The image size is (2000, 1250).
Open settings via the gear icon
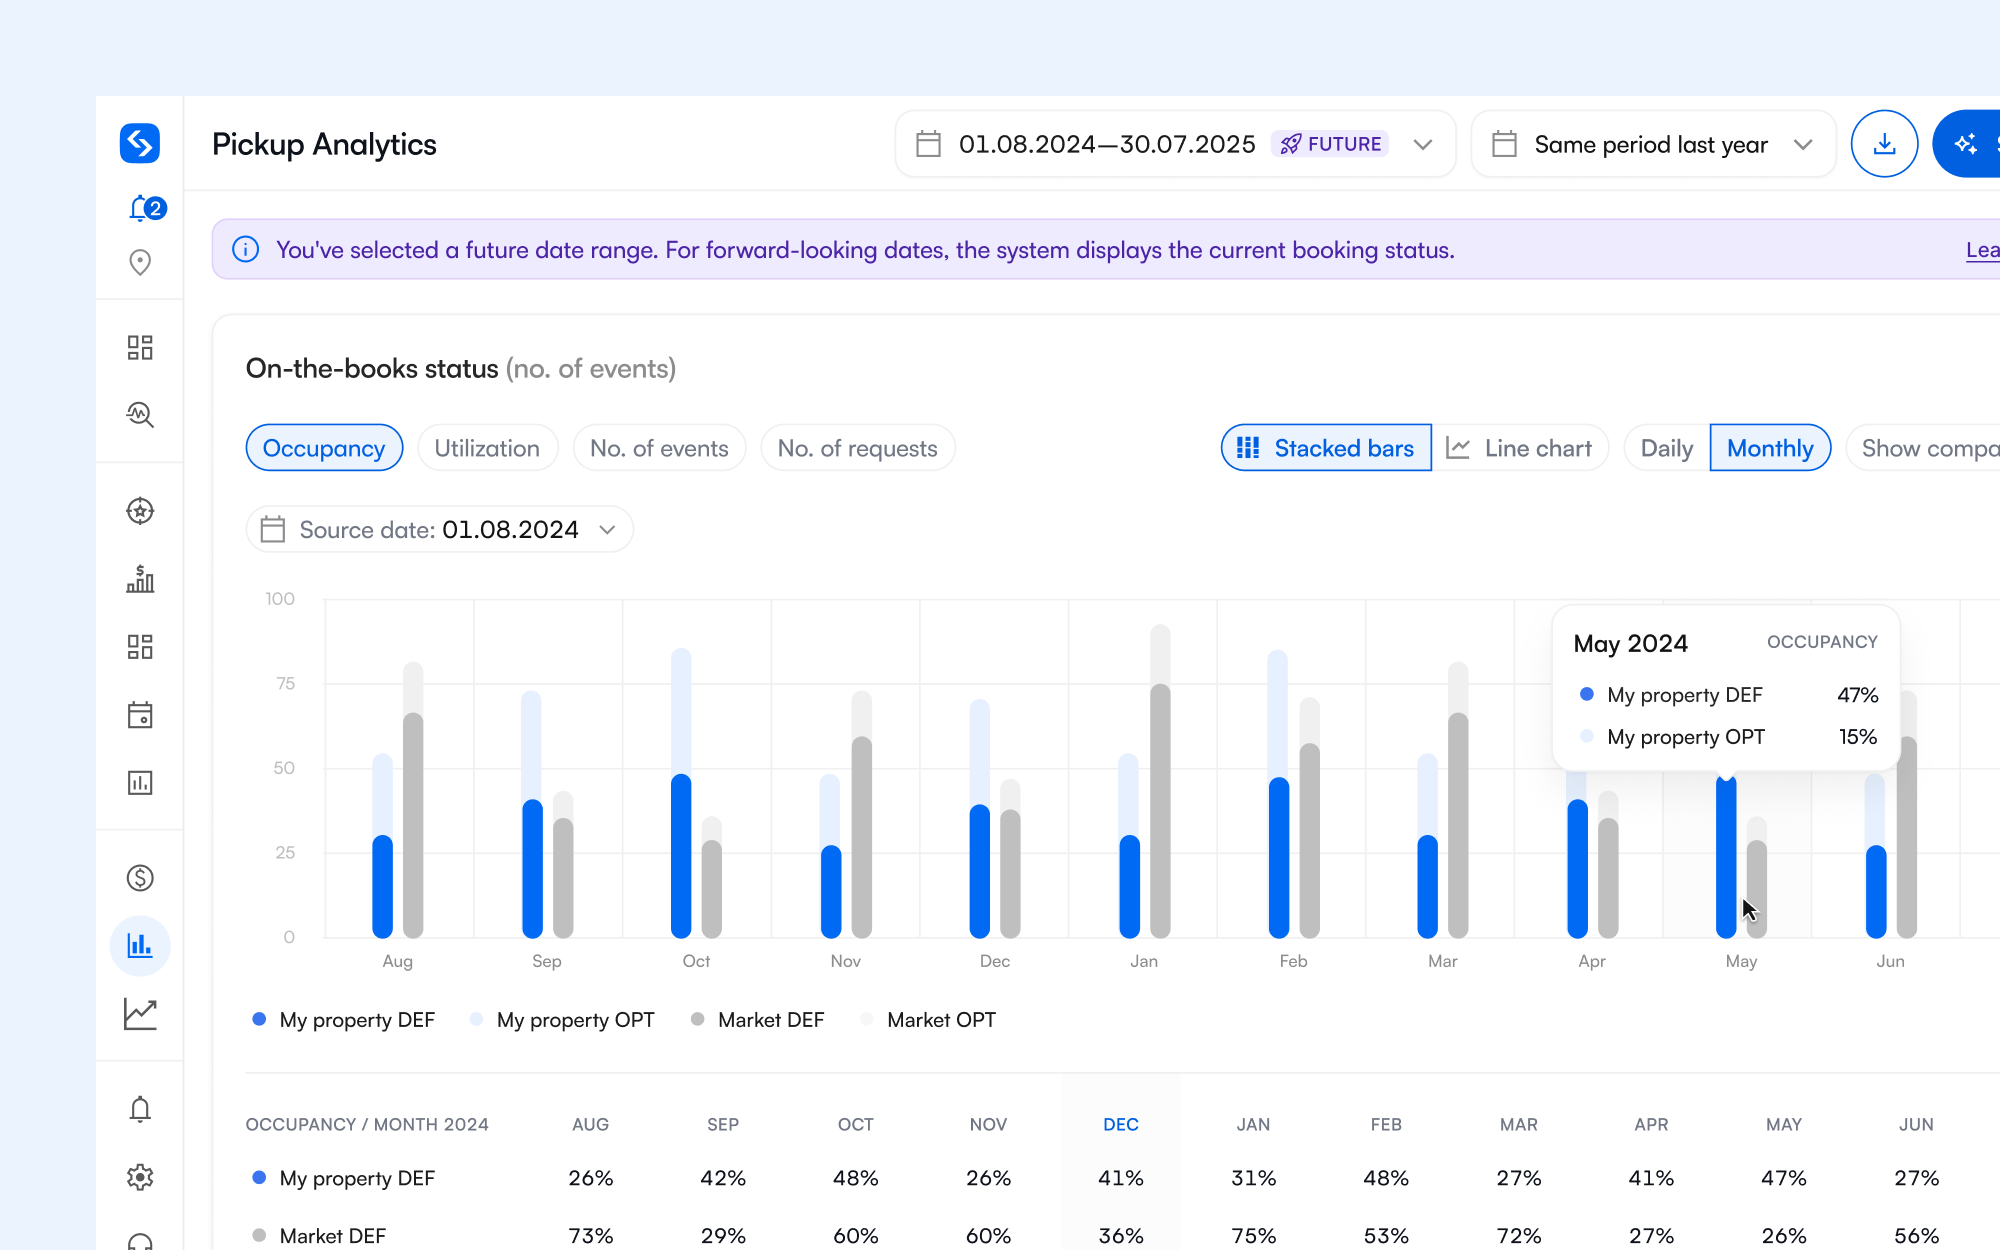pyautogui.click(x=140, y=1177)
